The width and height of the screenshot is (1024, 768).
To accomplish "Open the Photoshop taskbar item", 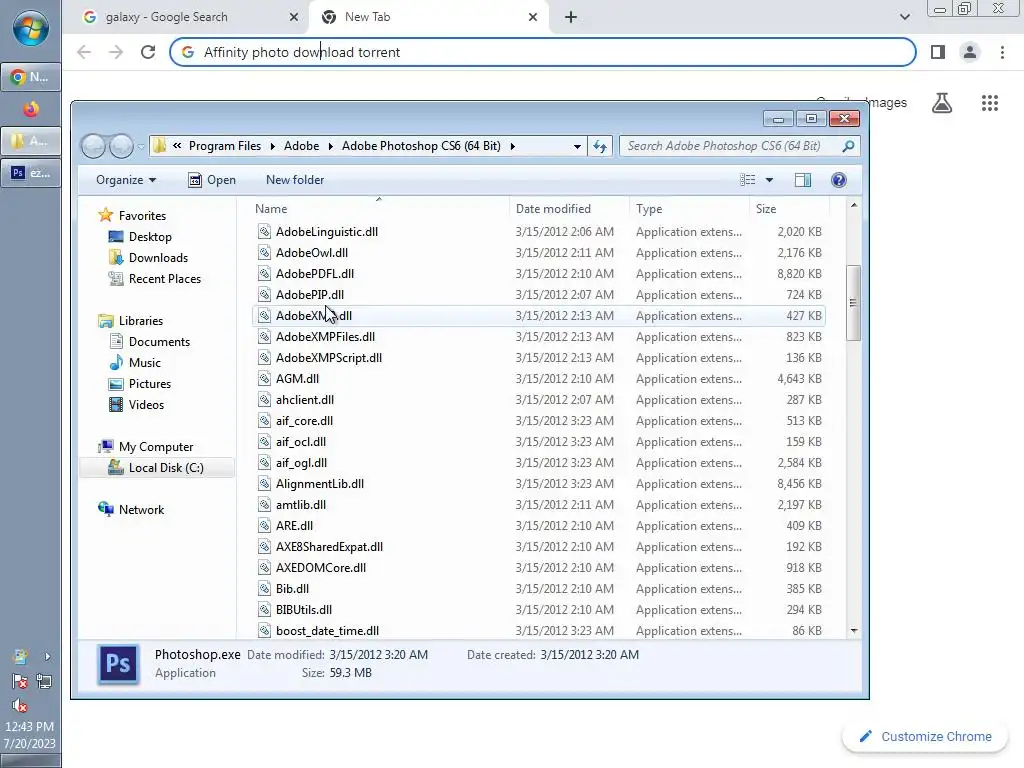I will tap(31, 173).
